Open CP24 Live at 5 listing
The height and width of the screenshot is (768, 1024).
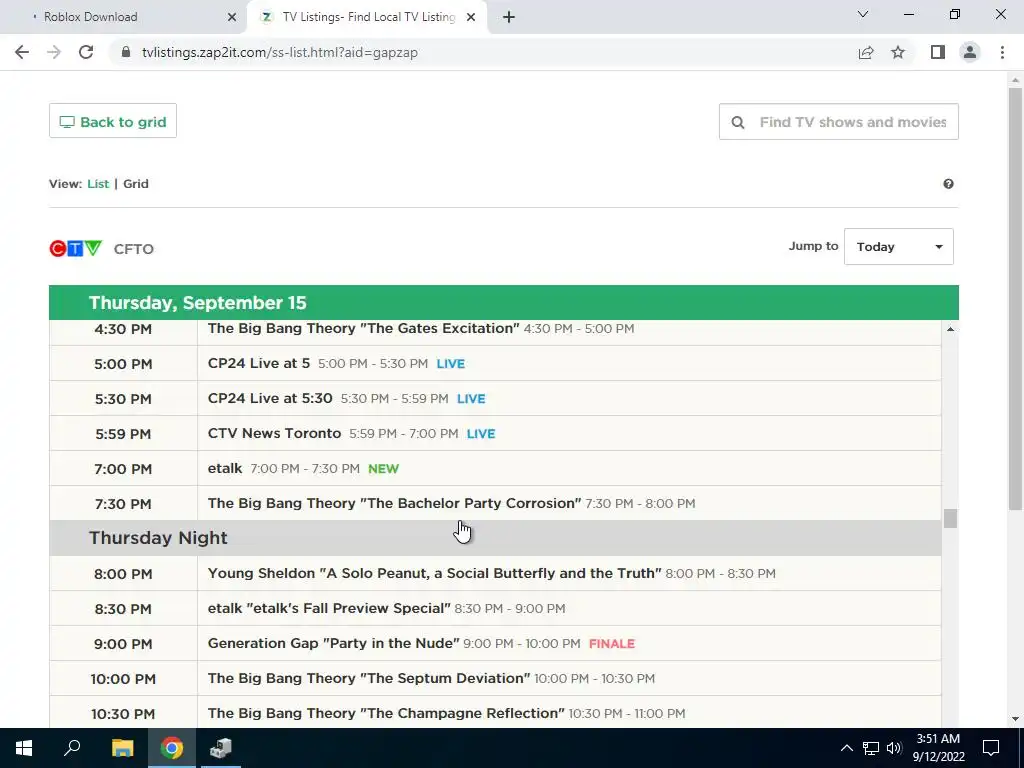click(259, 363)
